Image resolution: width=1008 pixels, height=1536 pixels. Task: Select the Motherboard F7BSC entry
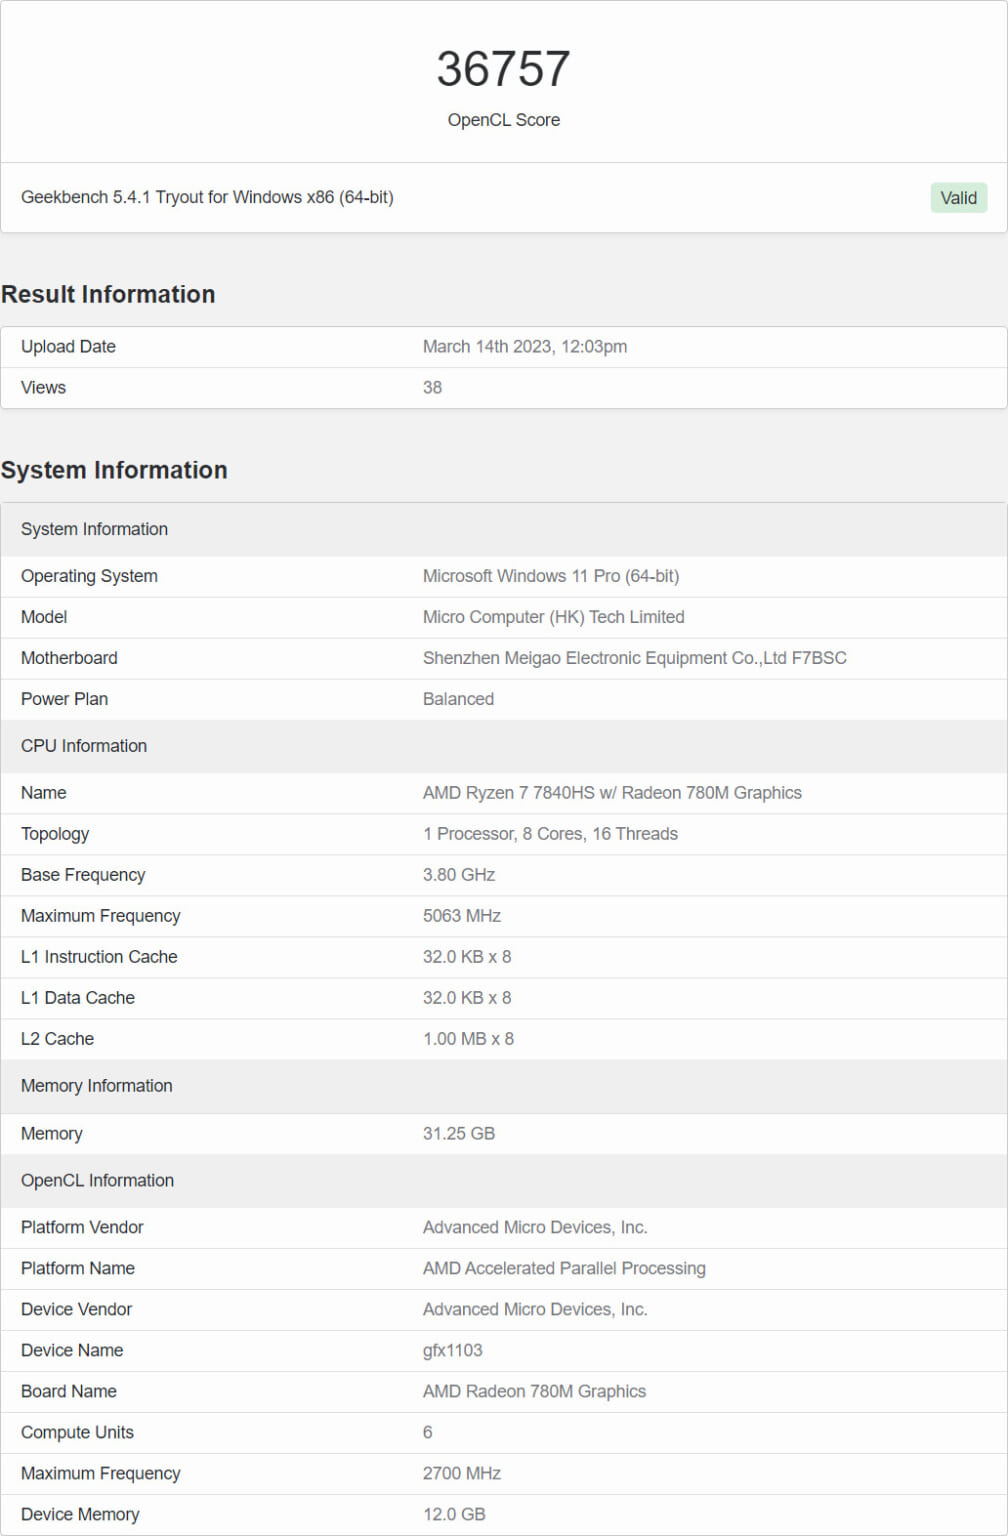coord(635,658)
